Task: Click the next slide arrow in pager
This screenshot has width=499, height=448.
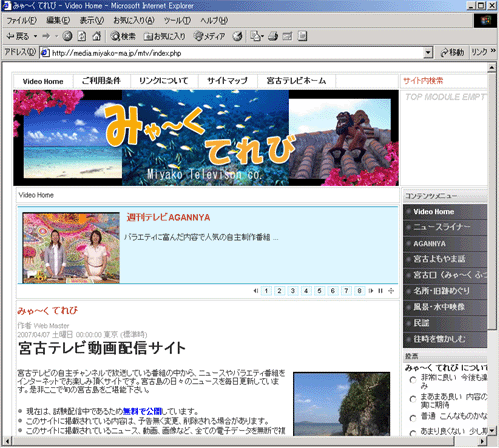Action: [x=371, y=291]
